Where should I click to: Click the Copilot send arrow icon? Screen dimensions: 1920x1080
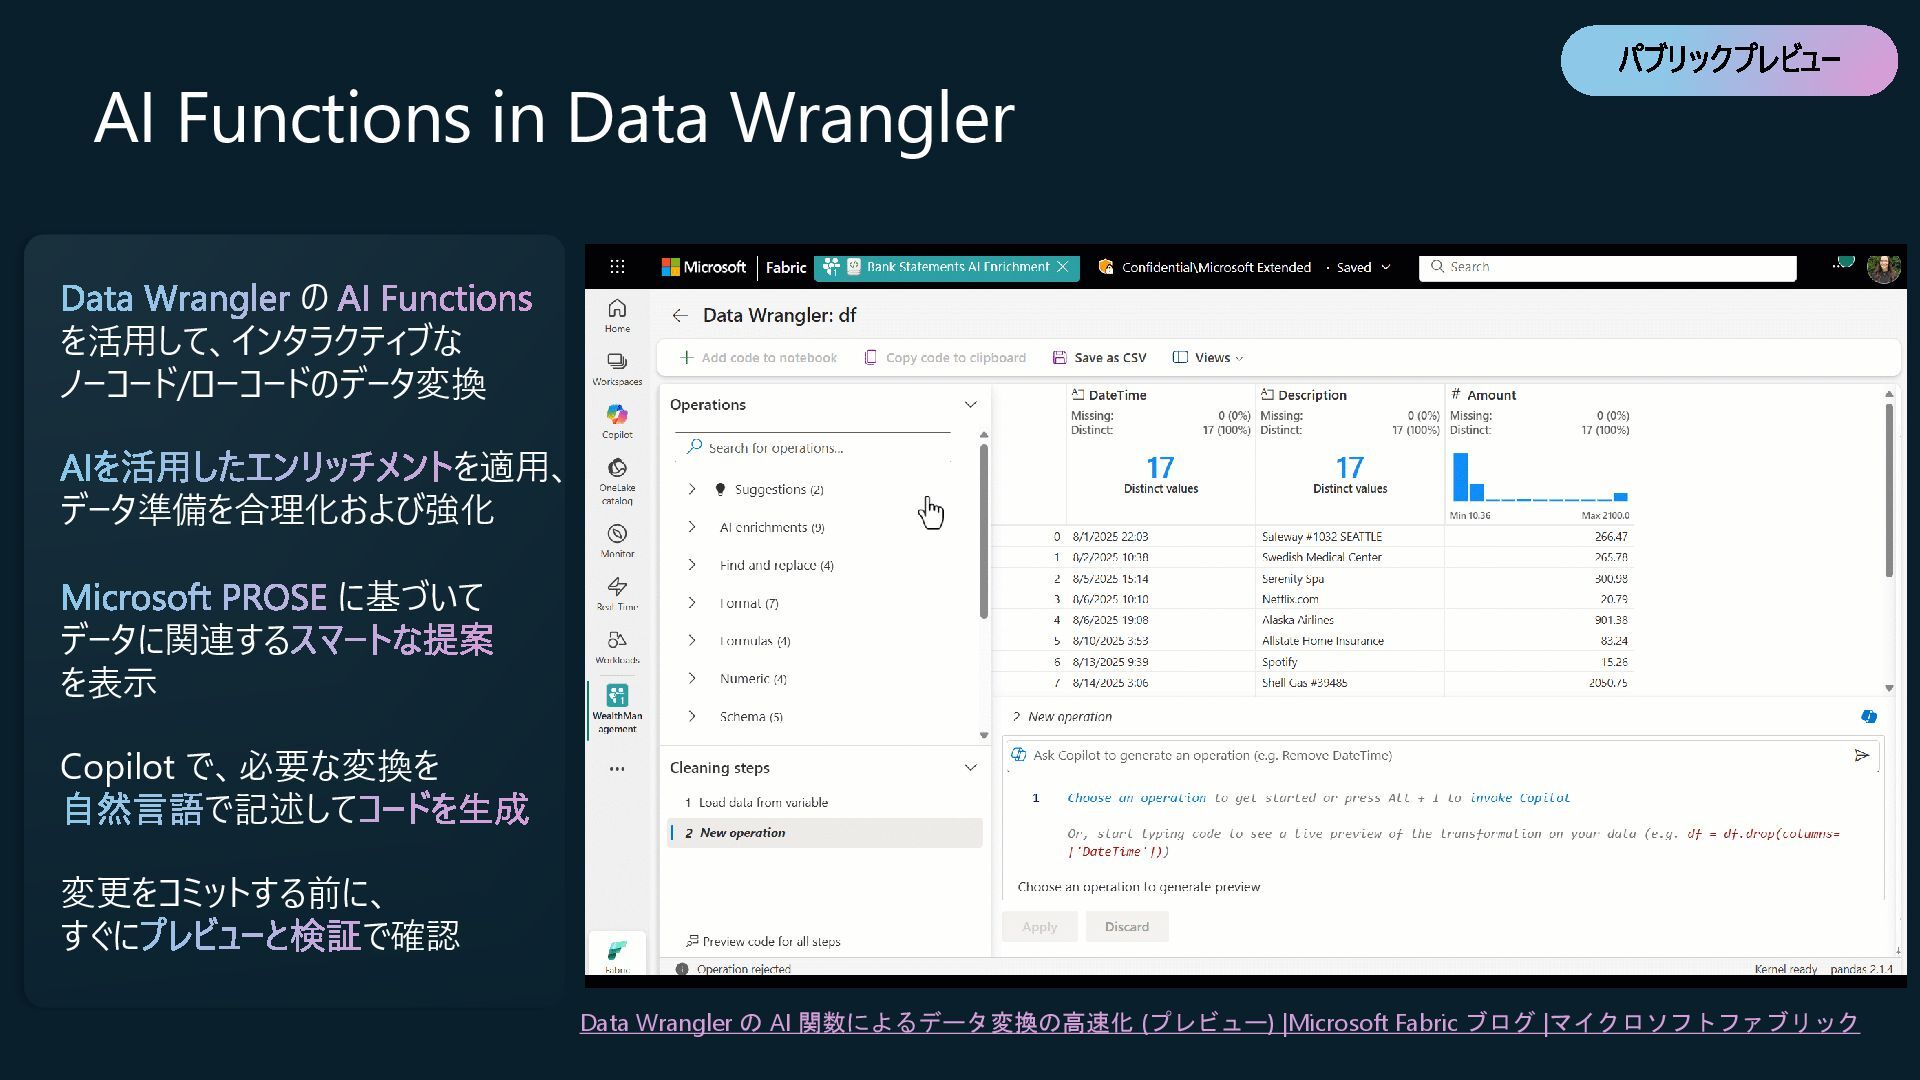[1861, 756]
